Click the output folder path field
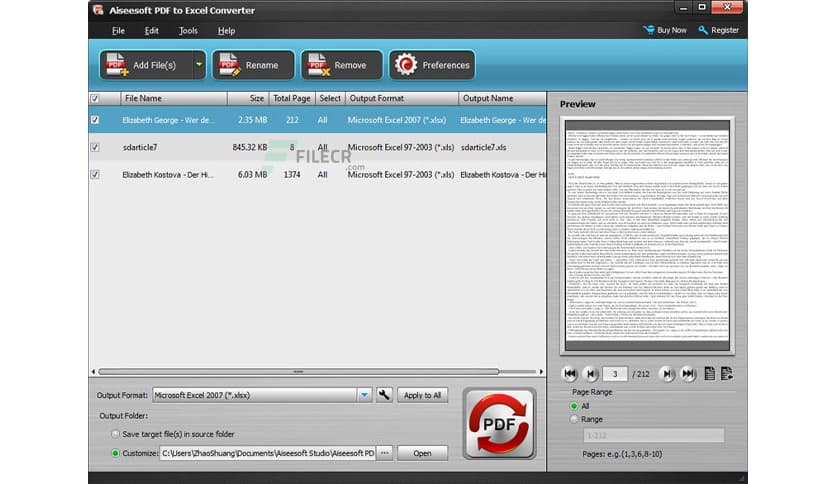 267,453
